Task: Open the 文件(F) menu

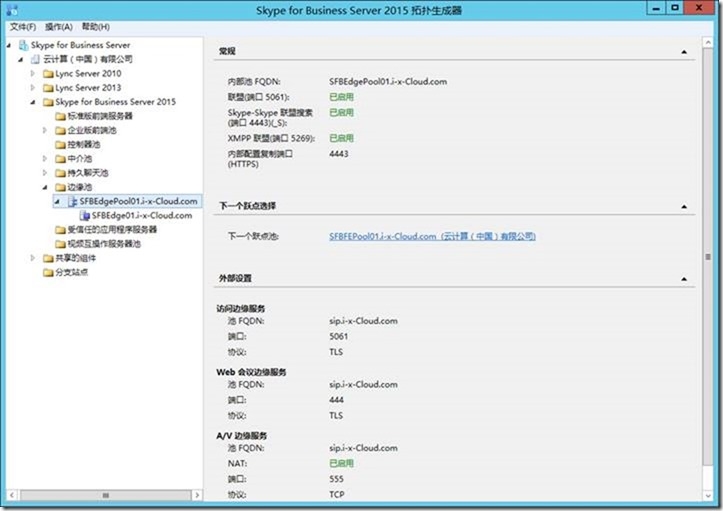Action: [23, 27]
